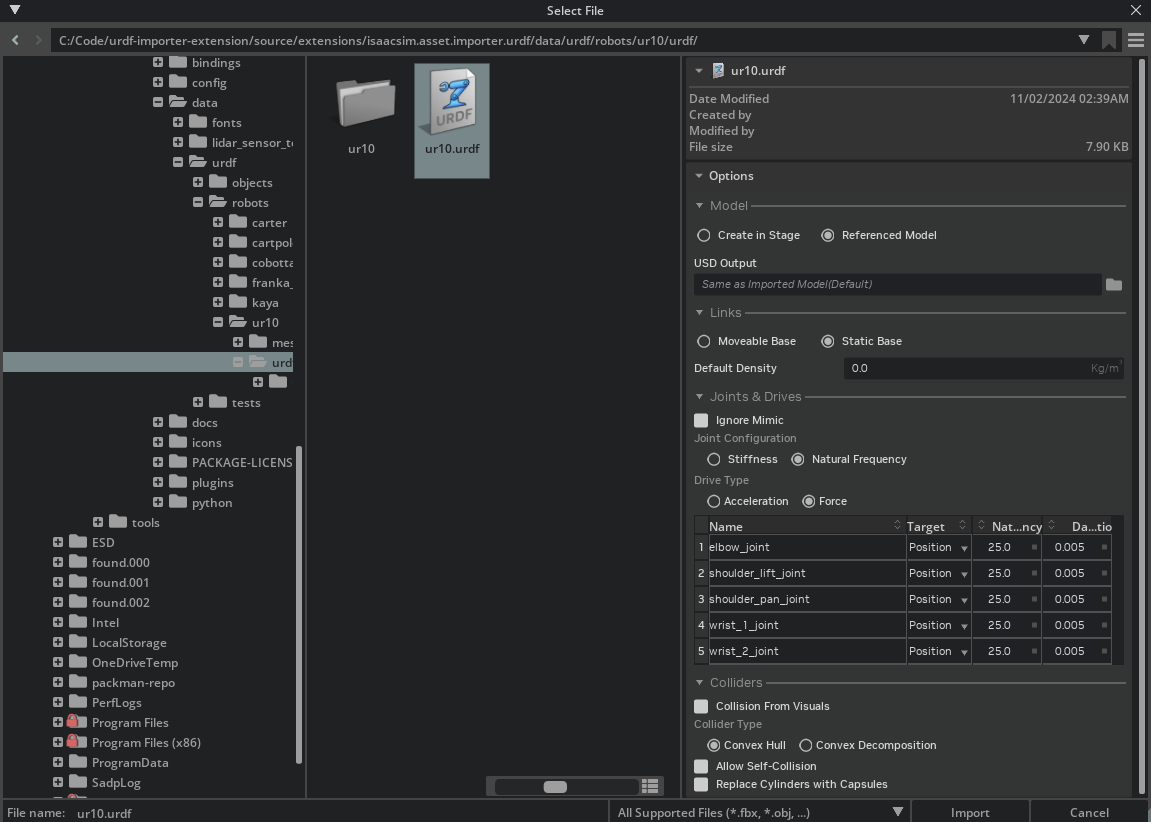This screenshot has width=1151, height=822.
Task: Click the Cancel button
Action: [1088, 812]
